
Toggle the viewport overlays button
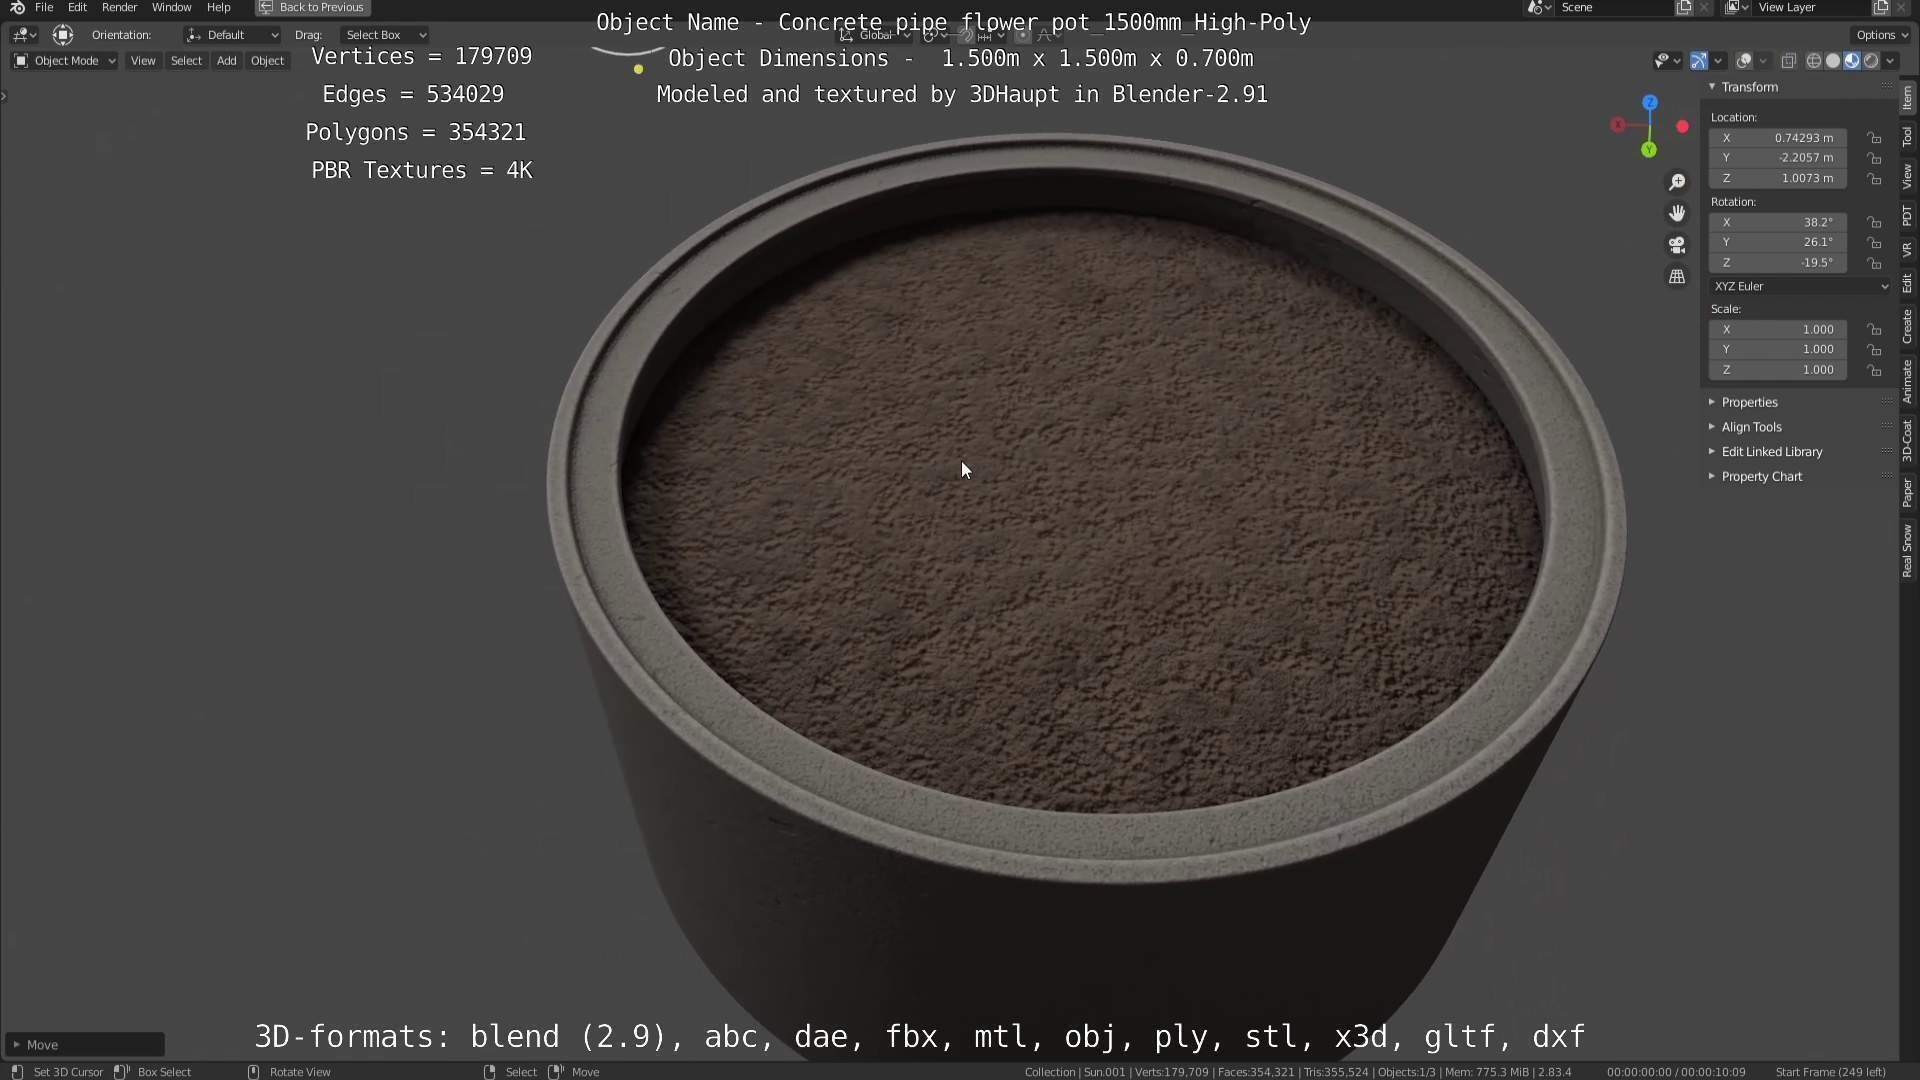click(x=1744, y=61)
